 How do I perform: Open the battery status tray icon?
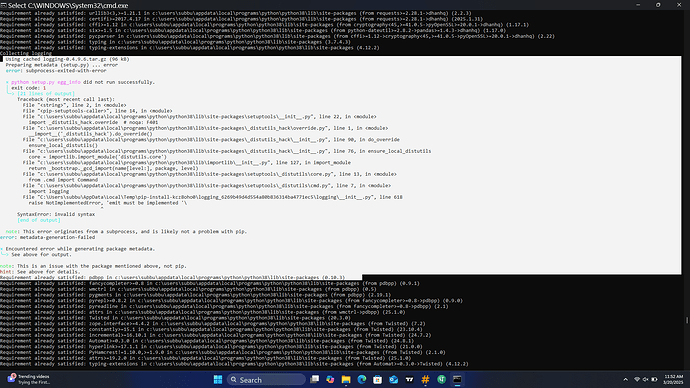coord(654,379)
